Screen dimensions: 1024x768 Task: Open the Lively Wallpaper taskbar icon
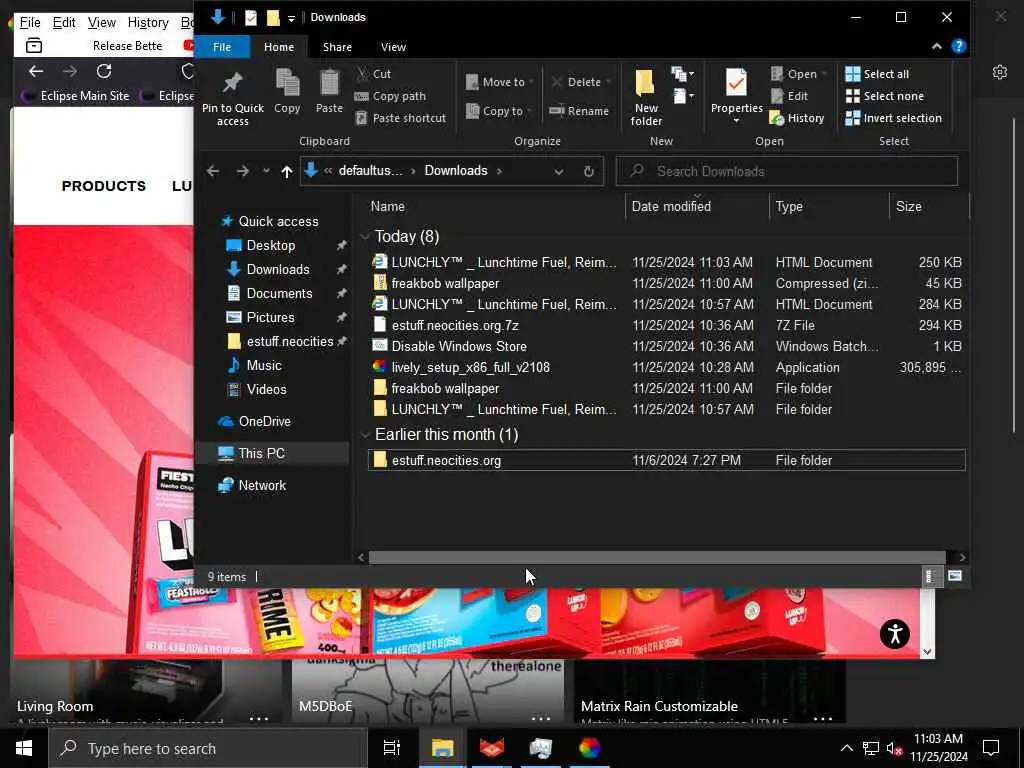click(589, 748)
